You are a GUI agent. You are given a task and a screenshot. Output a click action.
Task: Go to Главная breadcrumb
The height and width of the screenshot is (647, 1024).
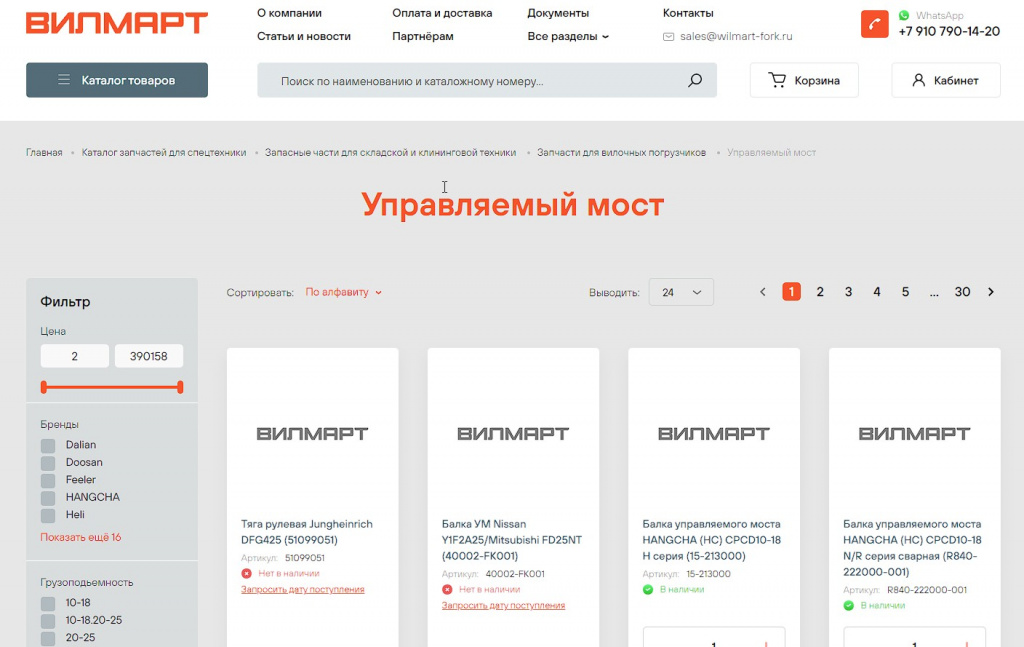click(x=44, y=153)
